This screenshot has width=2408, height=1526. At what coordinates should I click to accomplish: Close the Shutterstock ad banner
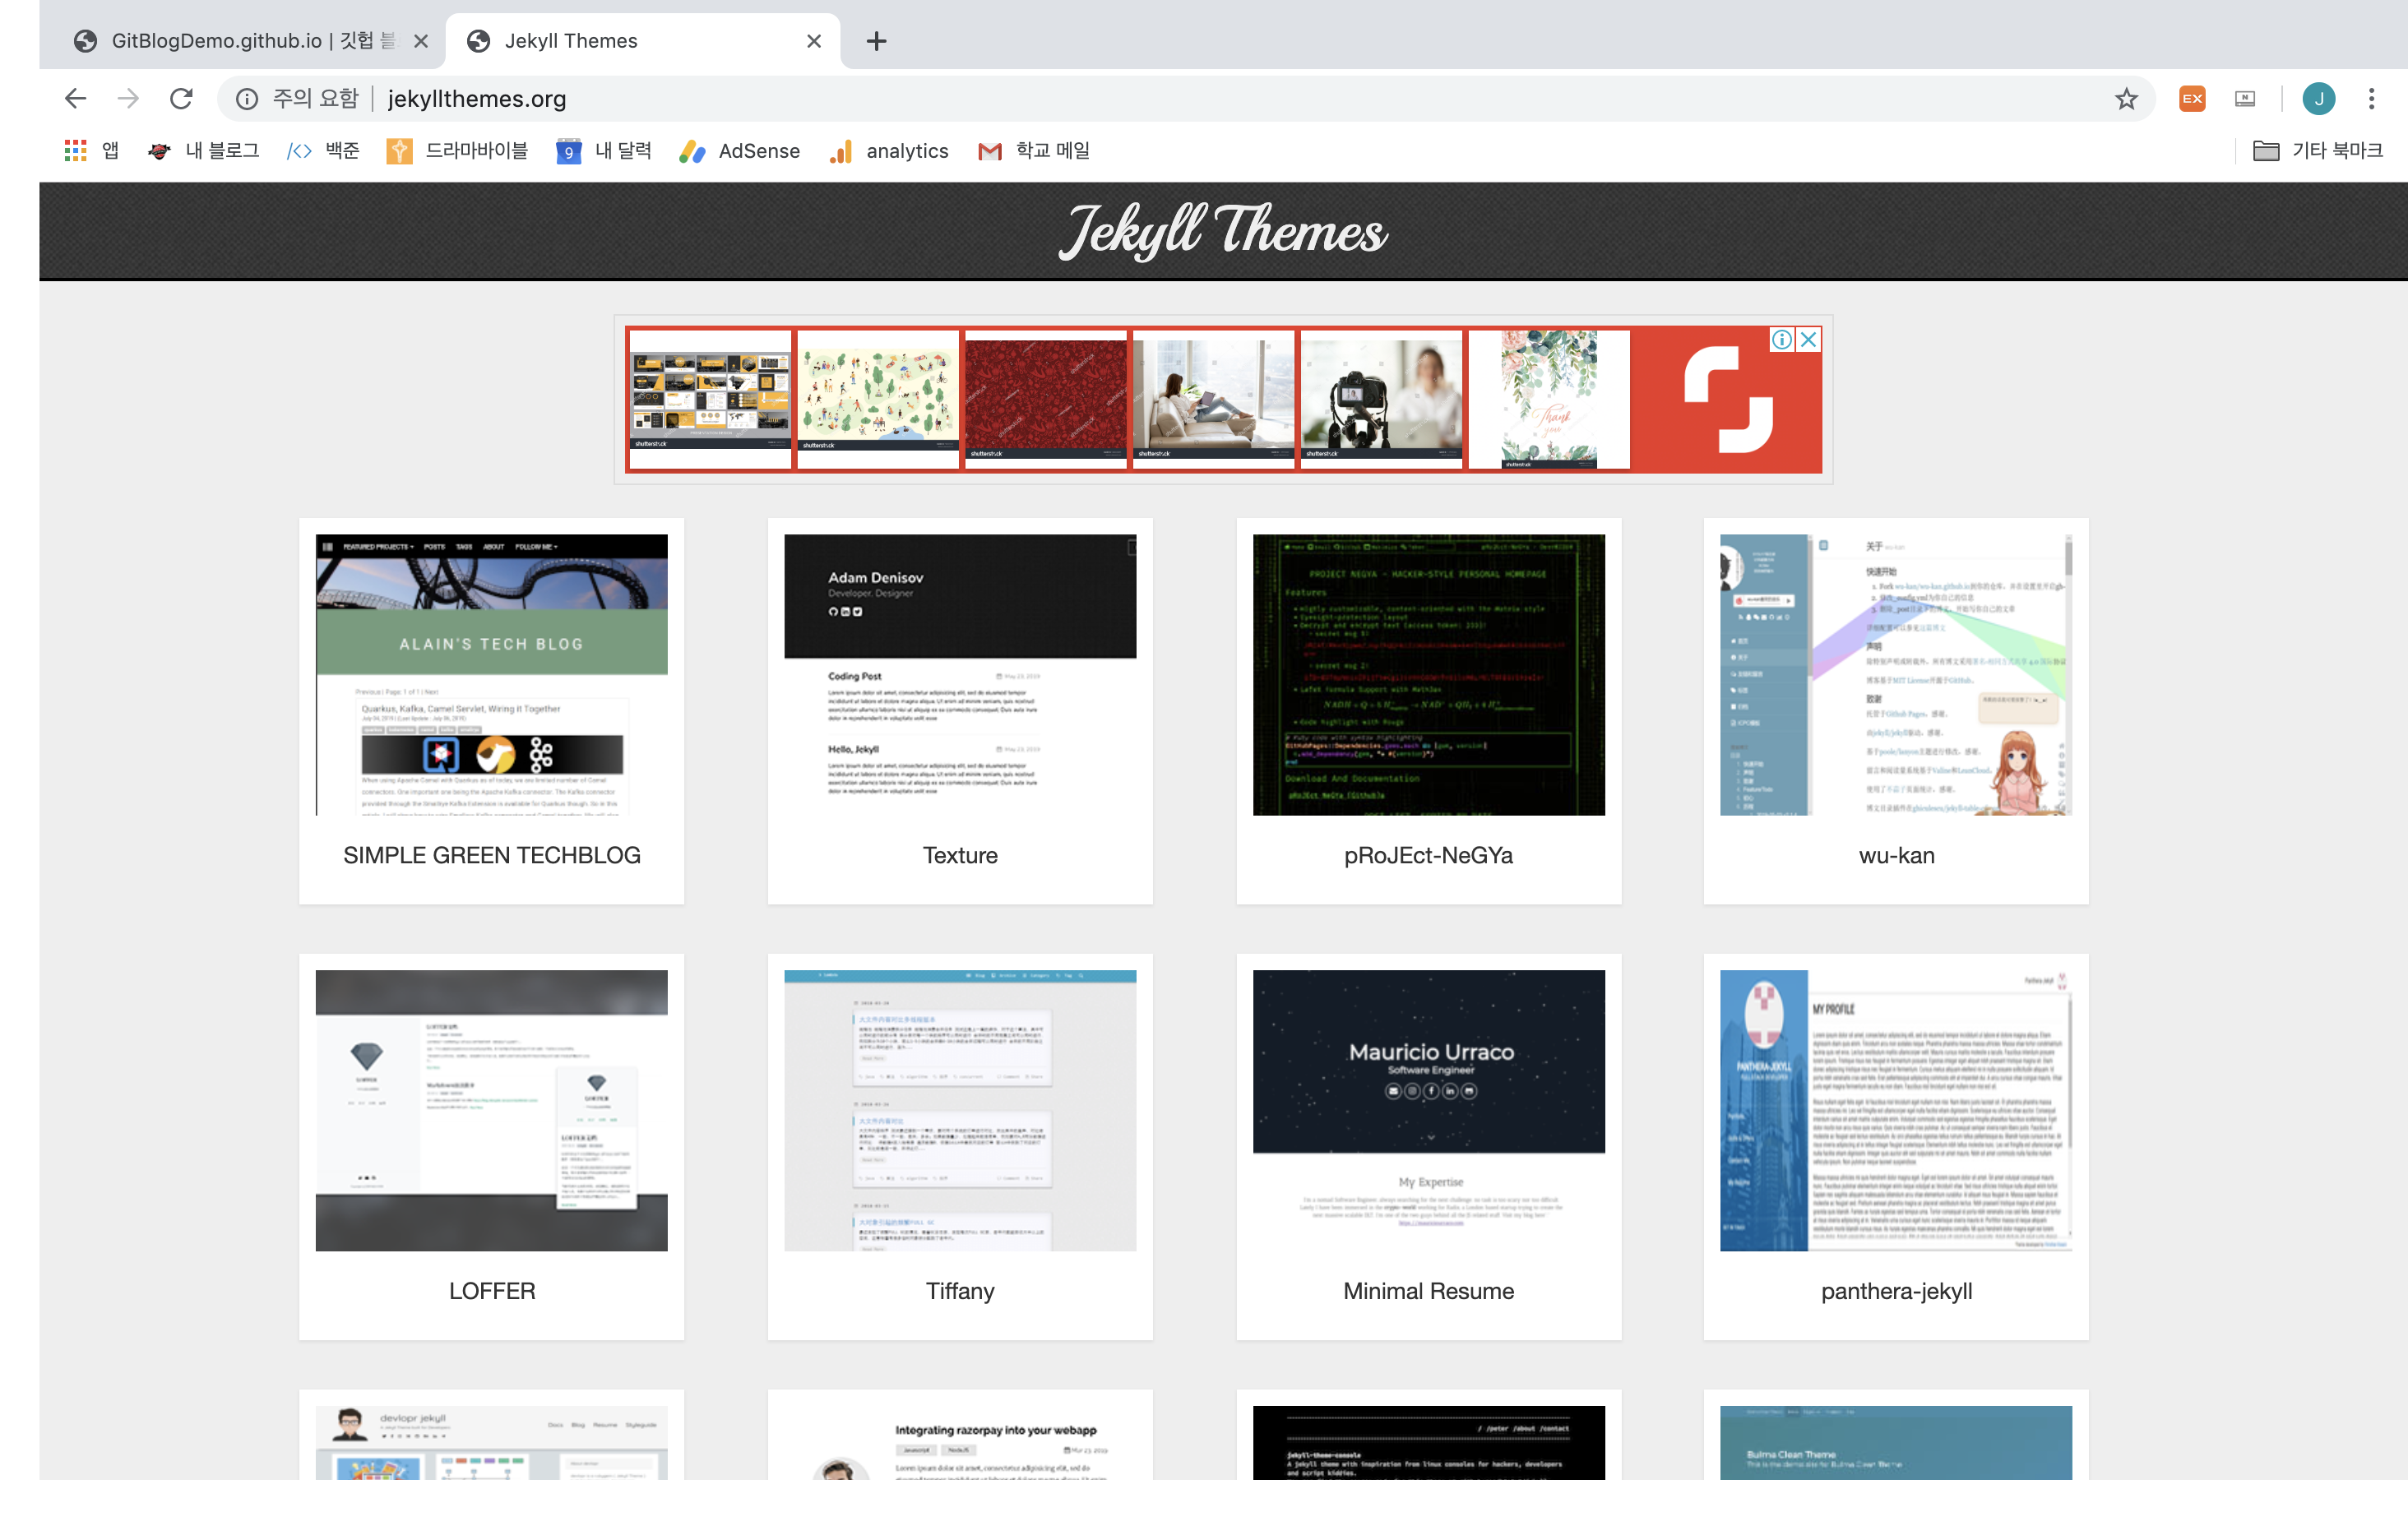[1808, 340]
